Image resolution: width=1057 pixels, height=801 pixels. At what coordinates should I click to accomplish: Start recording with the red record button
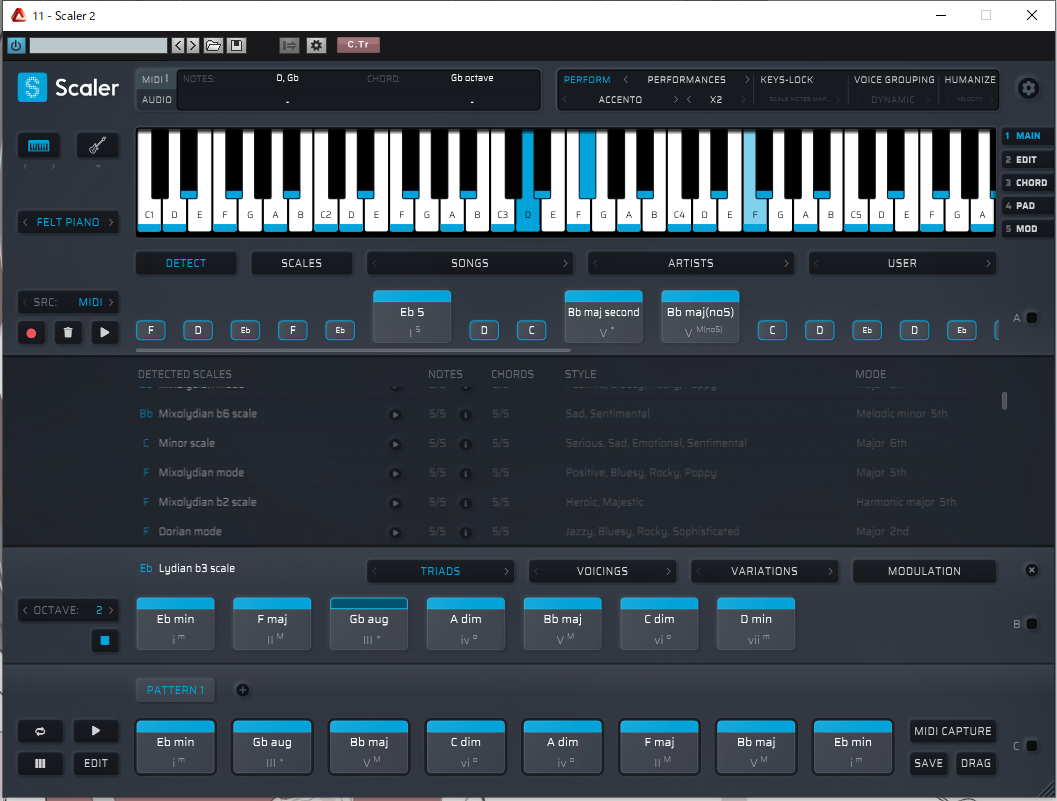31,332
